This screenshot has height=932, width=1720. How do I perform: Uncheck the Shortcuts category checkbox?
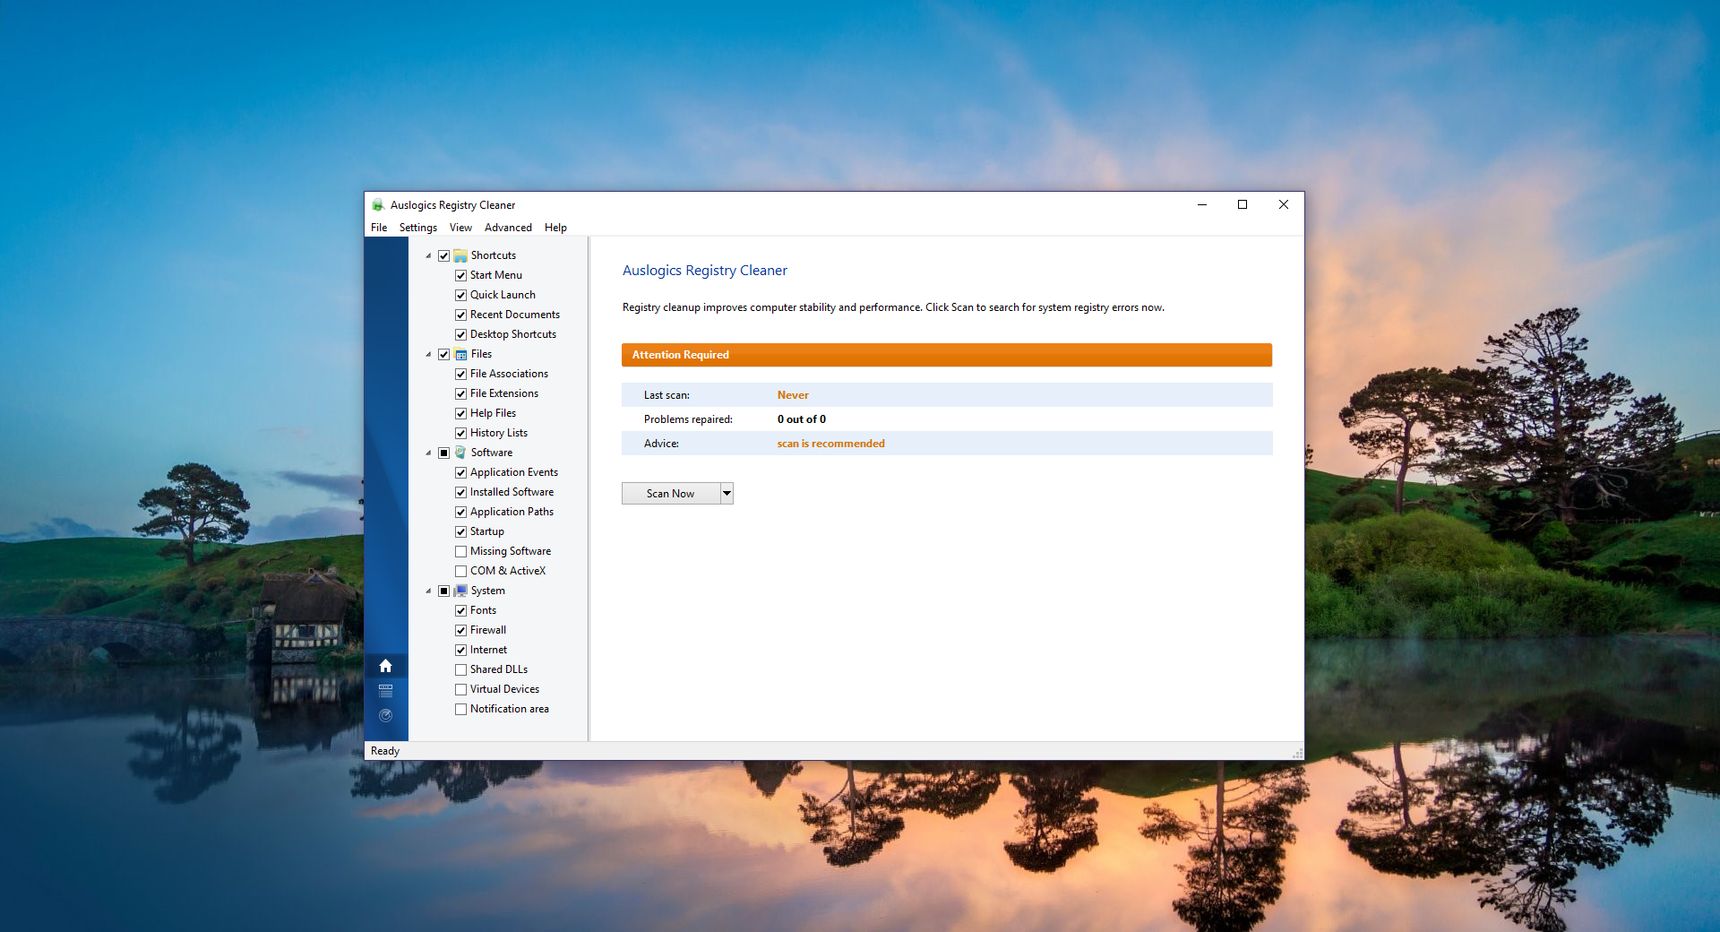(444, 256)
